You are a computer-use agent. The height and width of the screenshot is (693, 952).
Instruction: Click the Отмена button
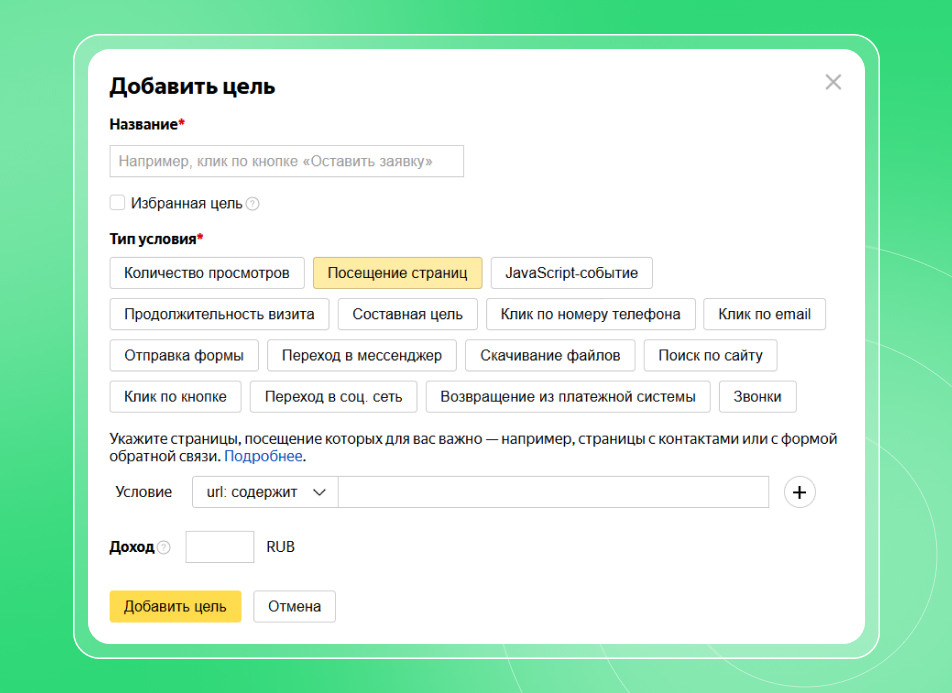point(294,606)
